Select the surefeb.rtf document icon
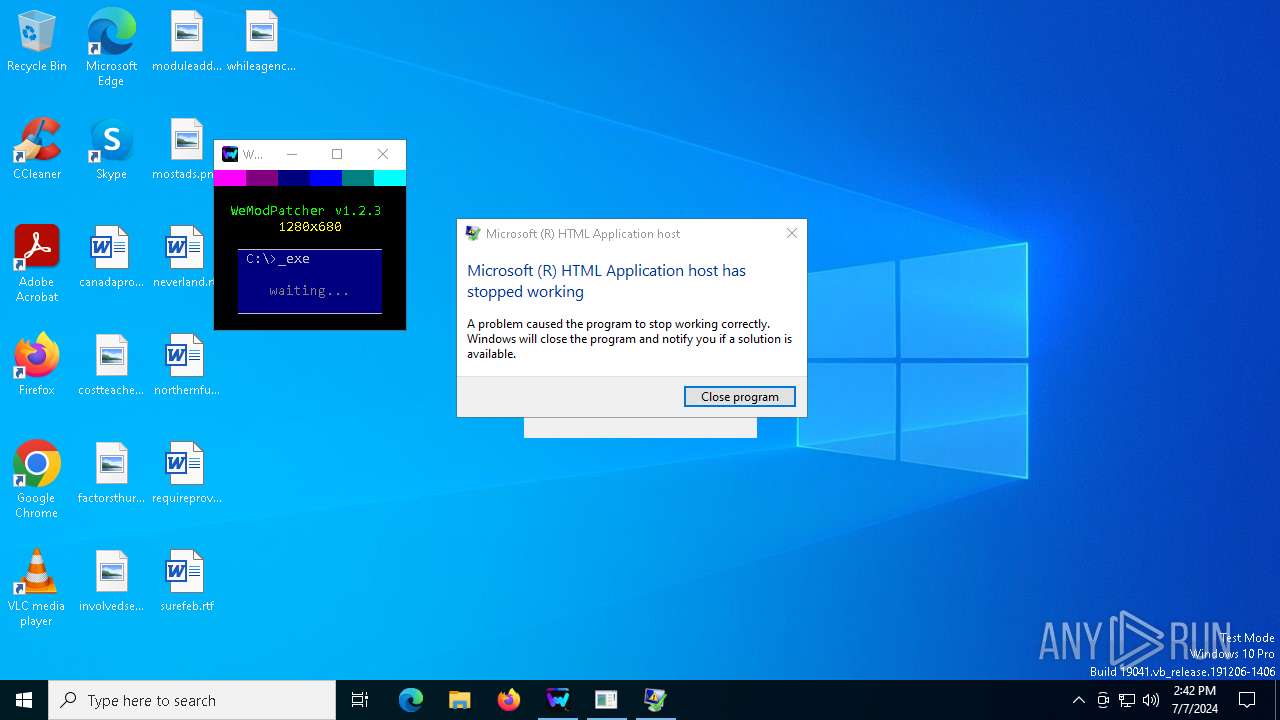 tap(185, 573)
